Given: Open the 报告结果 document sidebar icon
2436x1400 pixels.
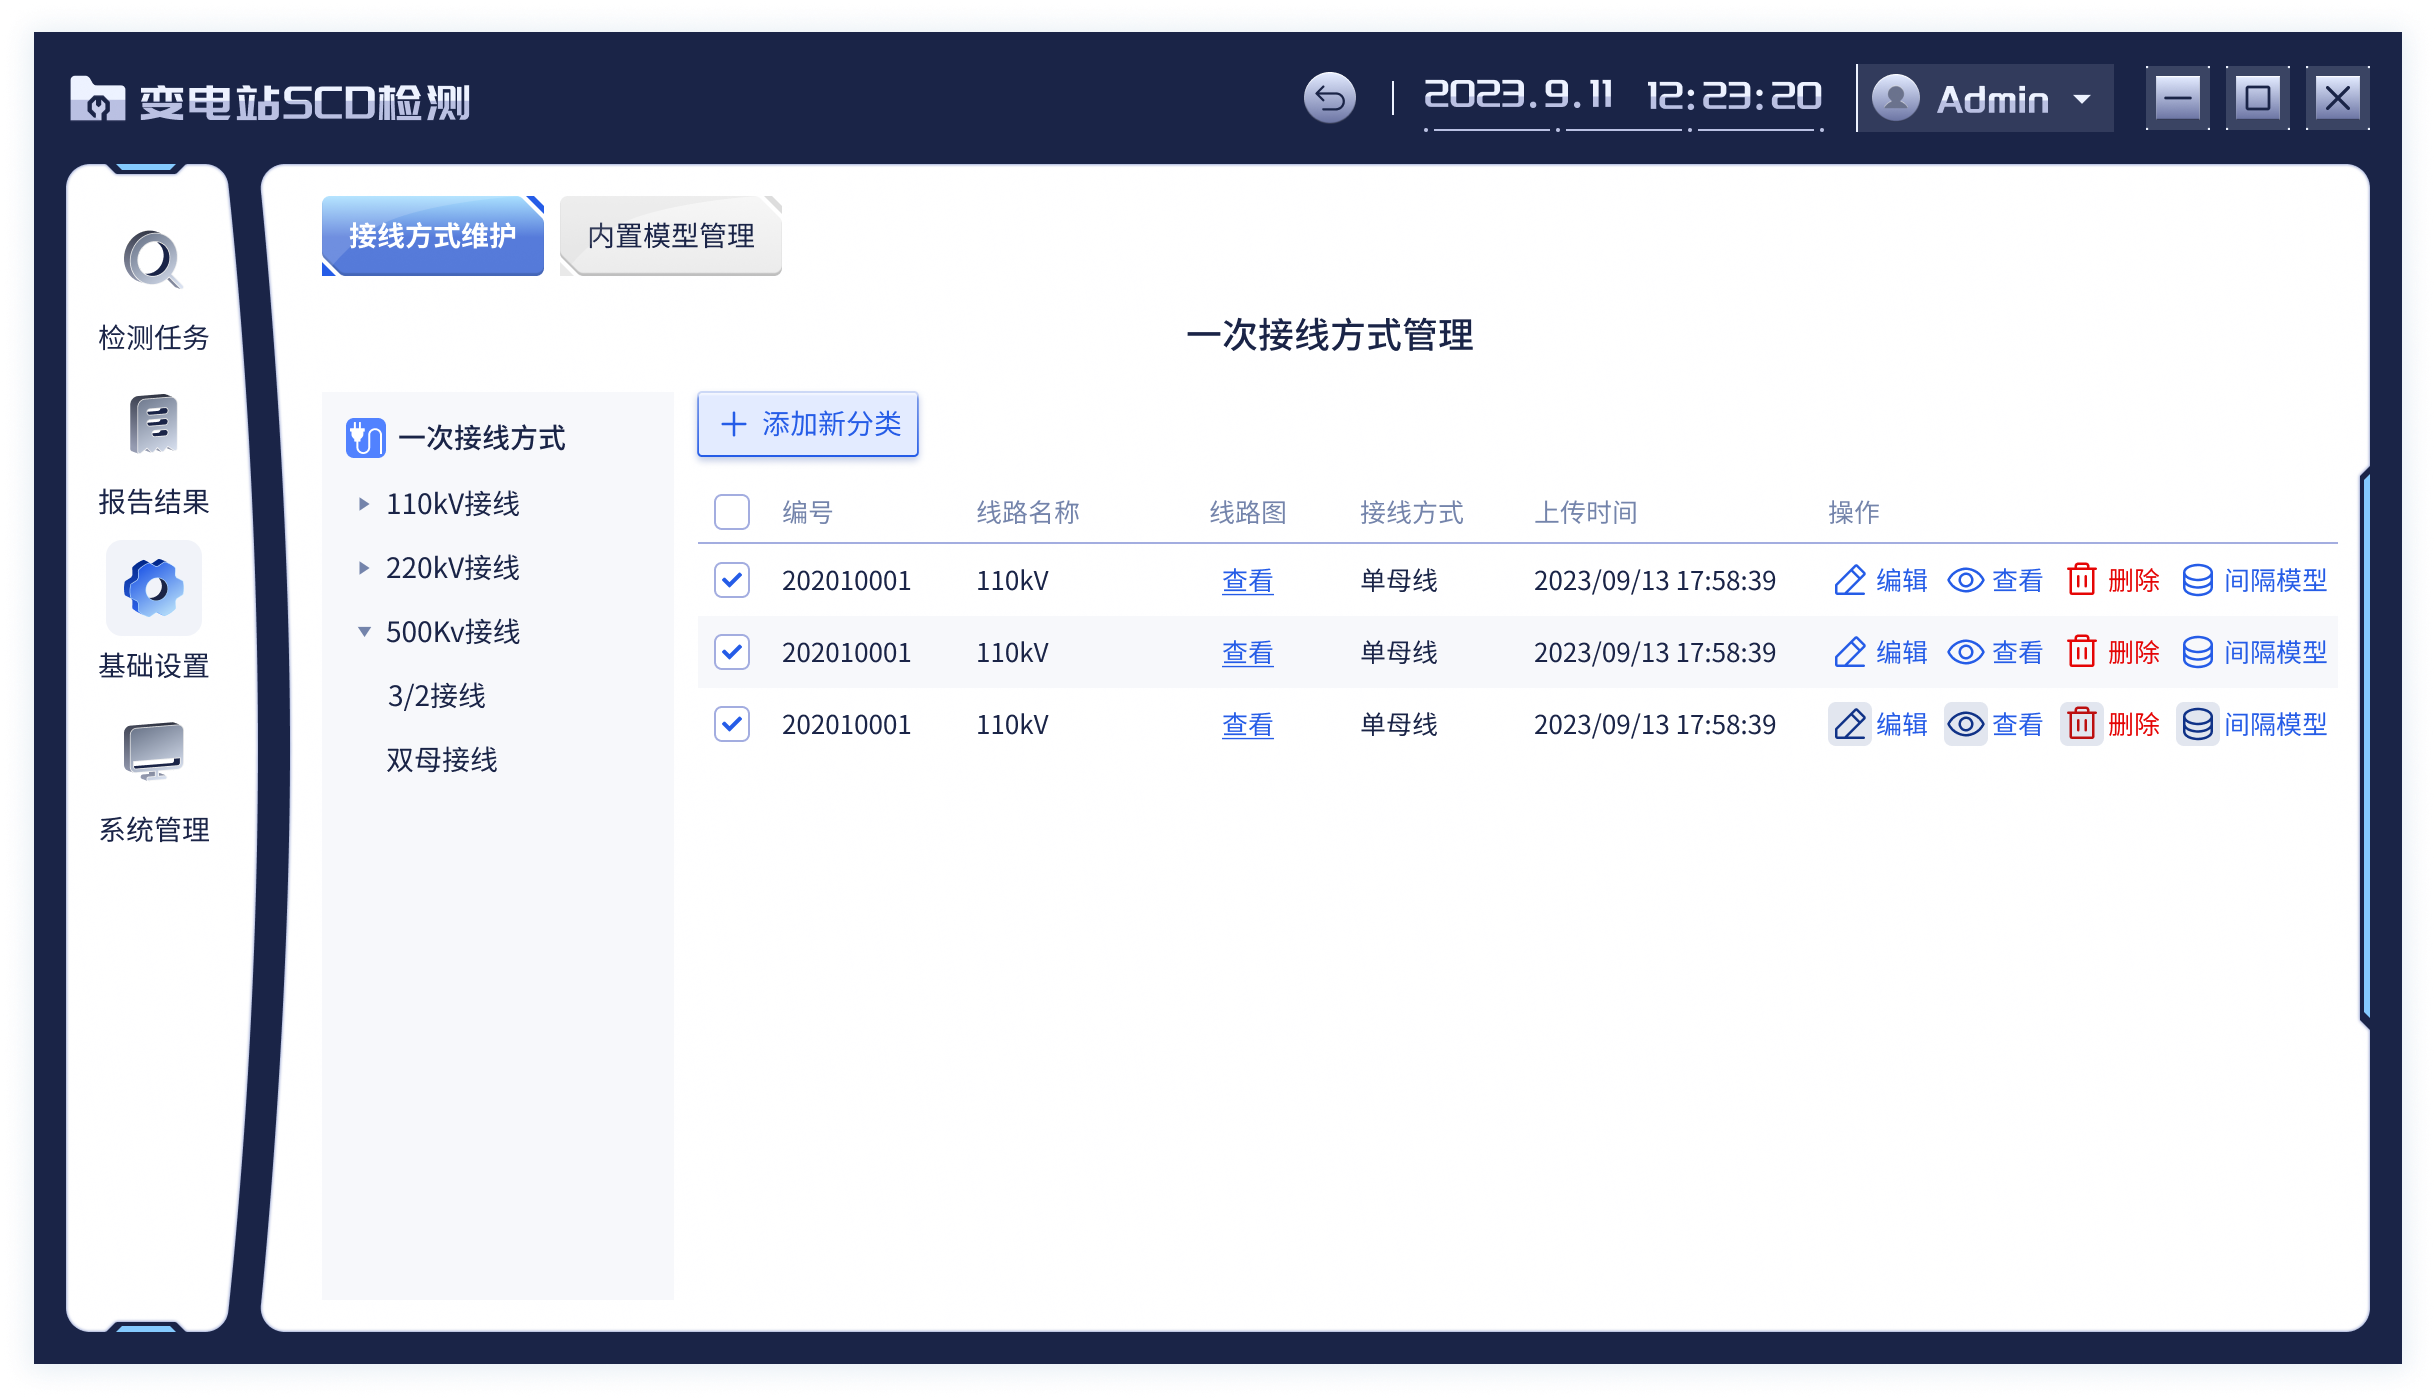Looking at the screenshot, I should click(153, 424).
